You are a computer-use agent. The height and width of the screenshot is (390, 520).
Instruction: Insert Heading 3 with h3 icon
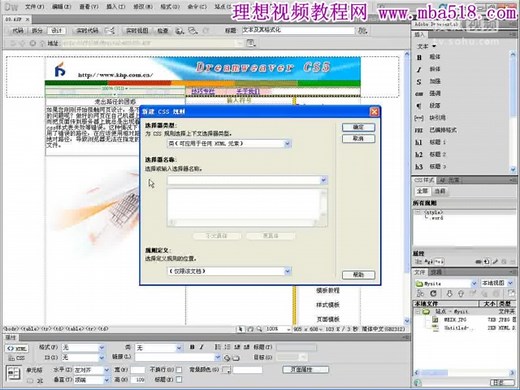coord(419,167)
